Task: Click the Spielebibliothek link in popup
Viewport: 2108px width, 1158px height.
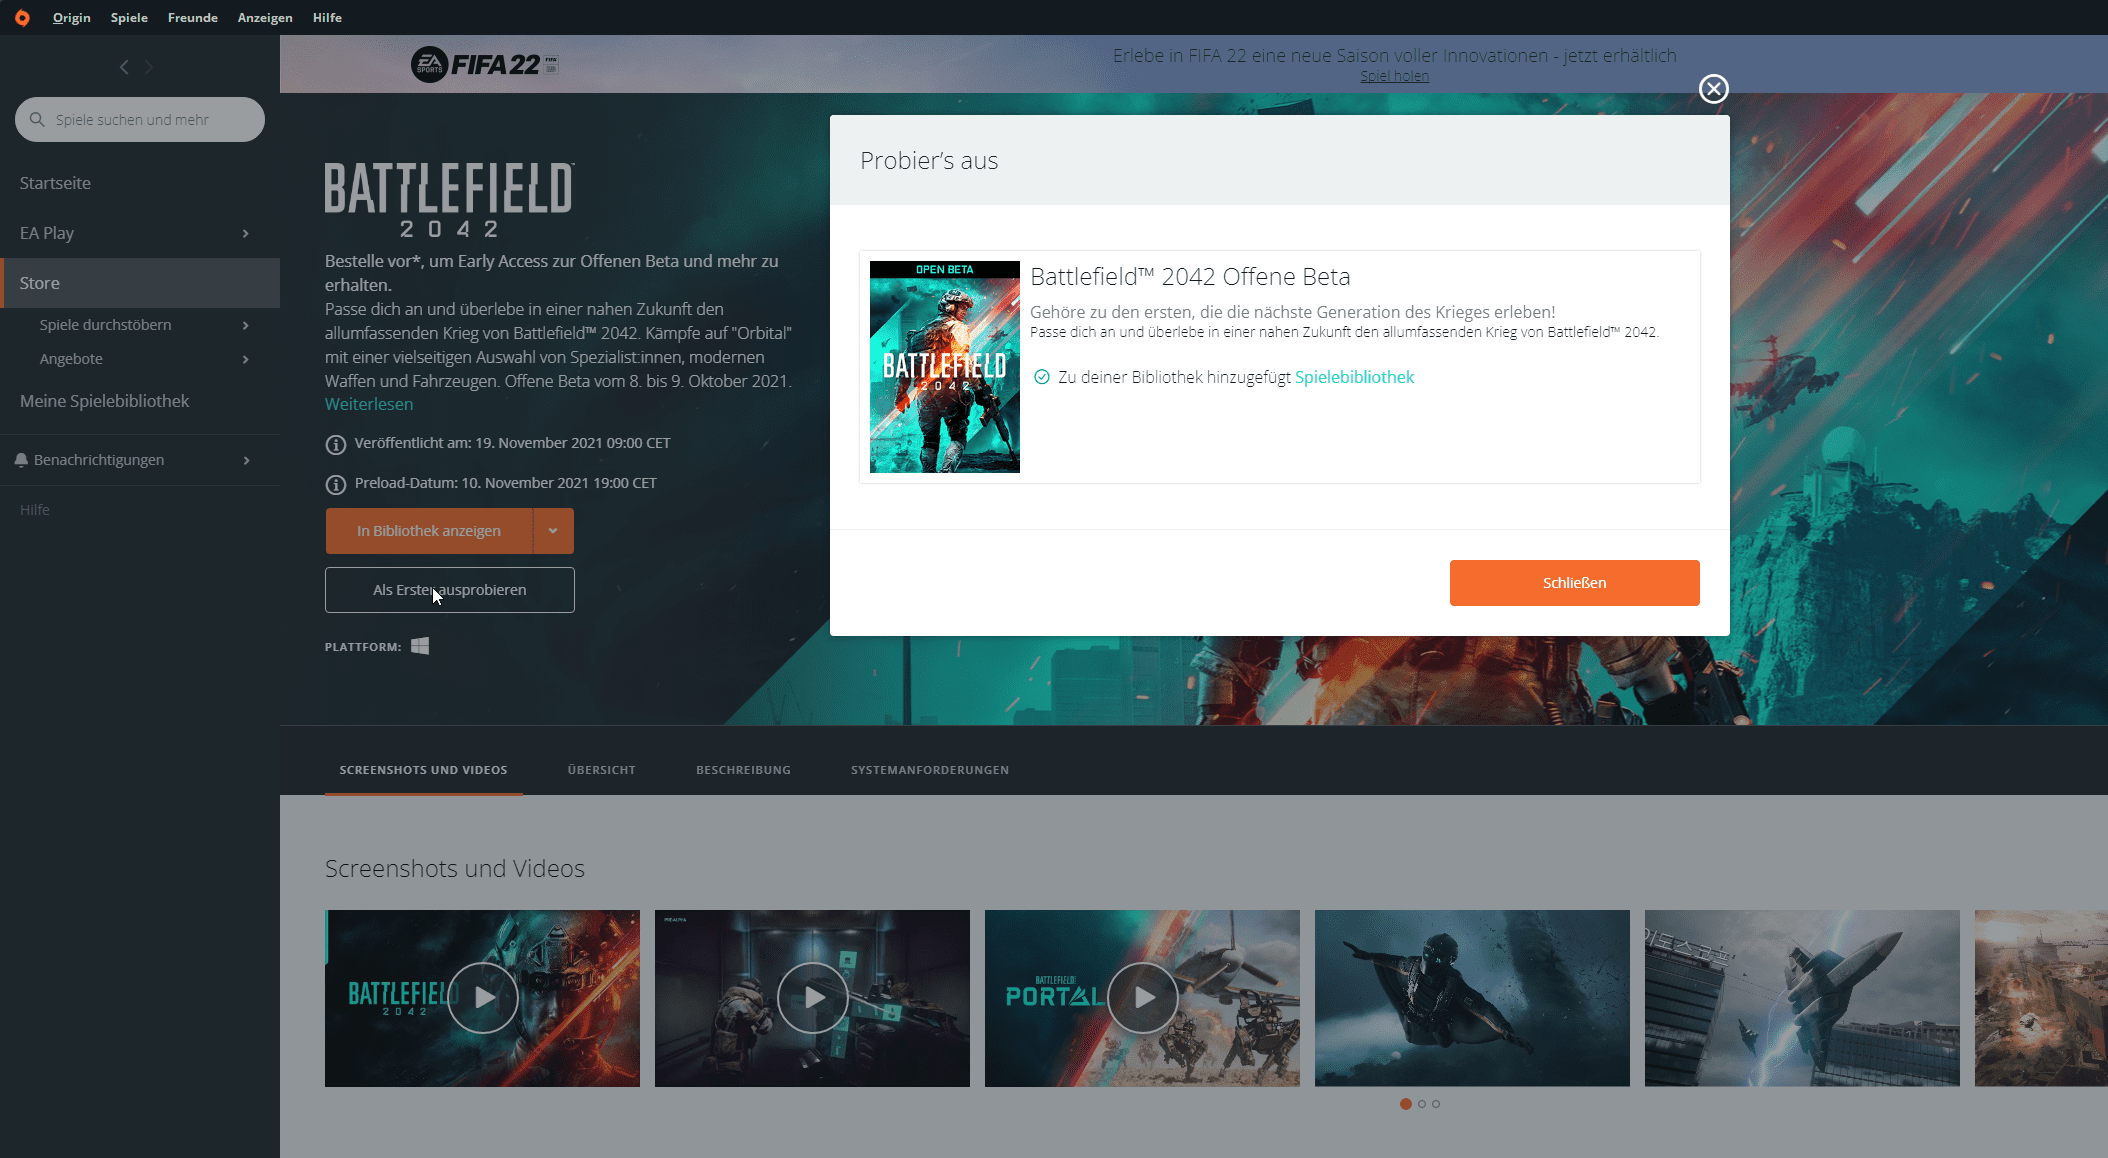Action: coord(1353,376)
